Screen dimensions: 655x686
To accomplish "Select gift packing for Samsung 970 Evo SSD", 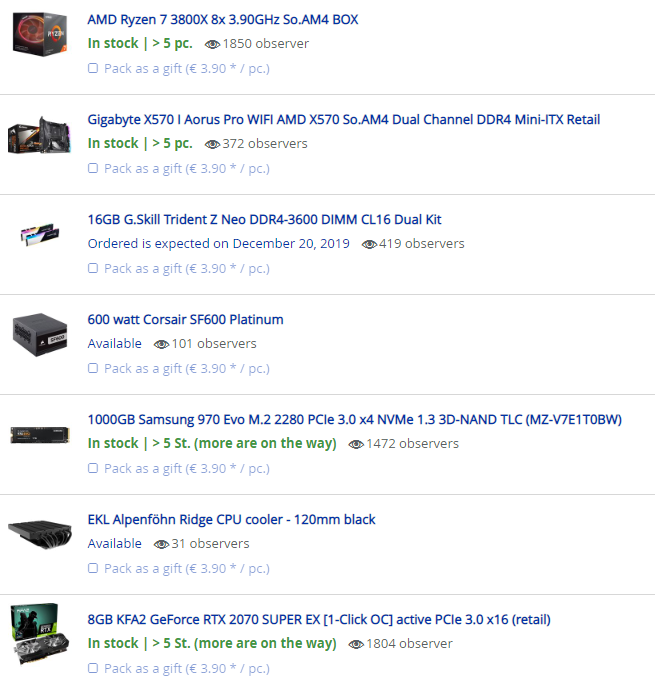I will coord(93,468).
